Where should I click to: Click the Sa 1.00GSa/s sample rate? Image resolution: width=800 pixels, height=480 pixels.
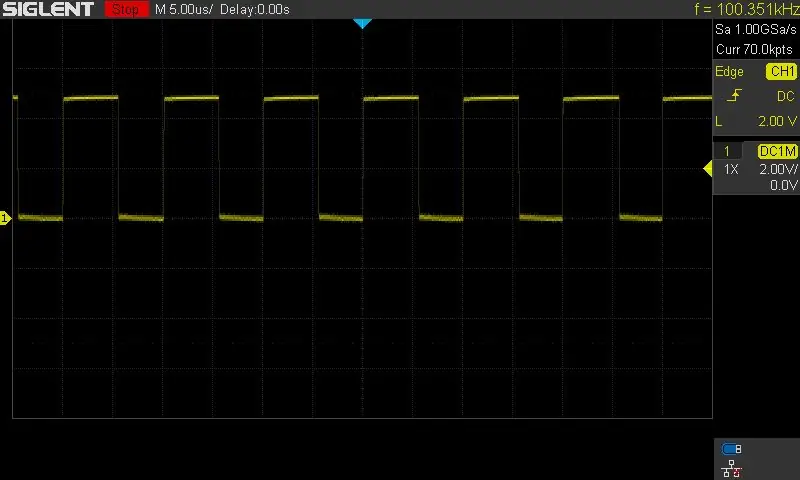pos(756,29)
